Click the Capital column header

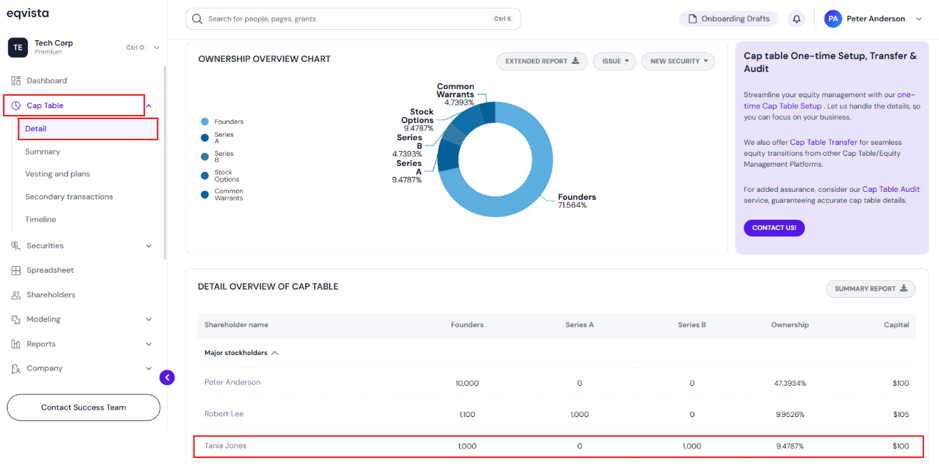(x=897, y=325)
